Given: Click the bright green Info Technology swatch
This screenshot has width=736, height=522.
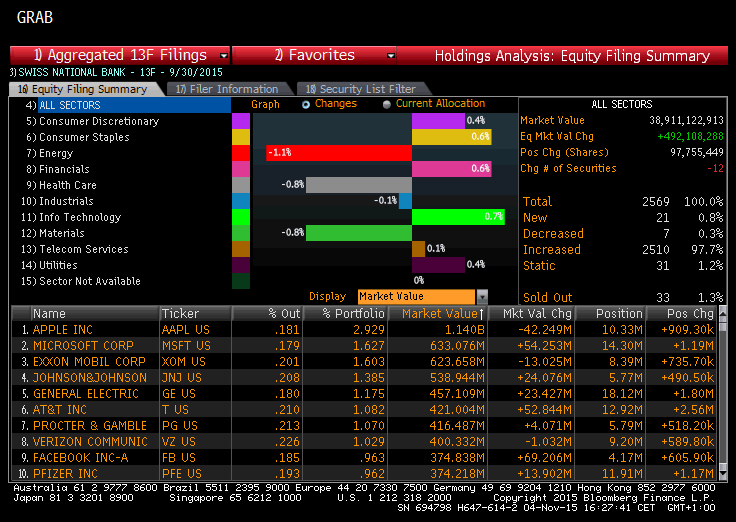Looking at the screenshot, I should 241,217.
